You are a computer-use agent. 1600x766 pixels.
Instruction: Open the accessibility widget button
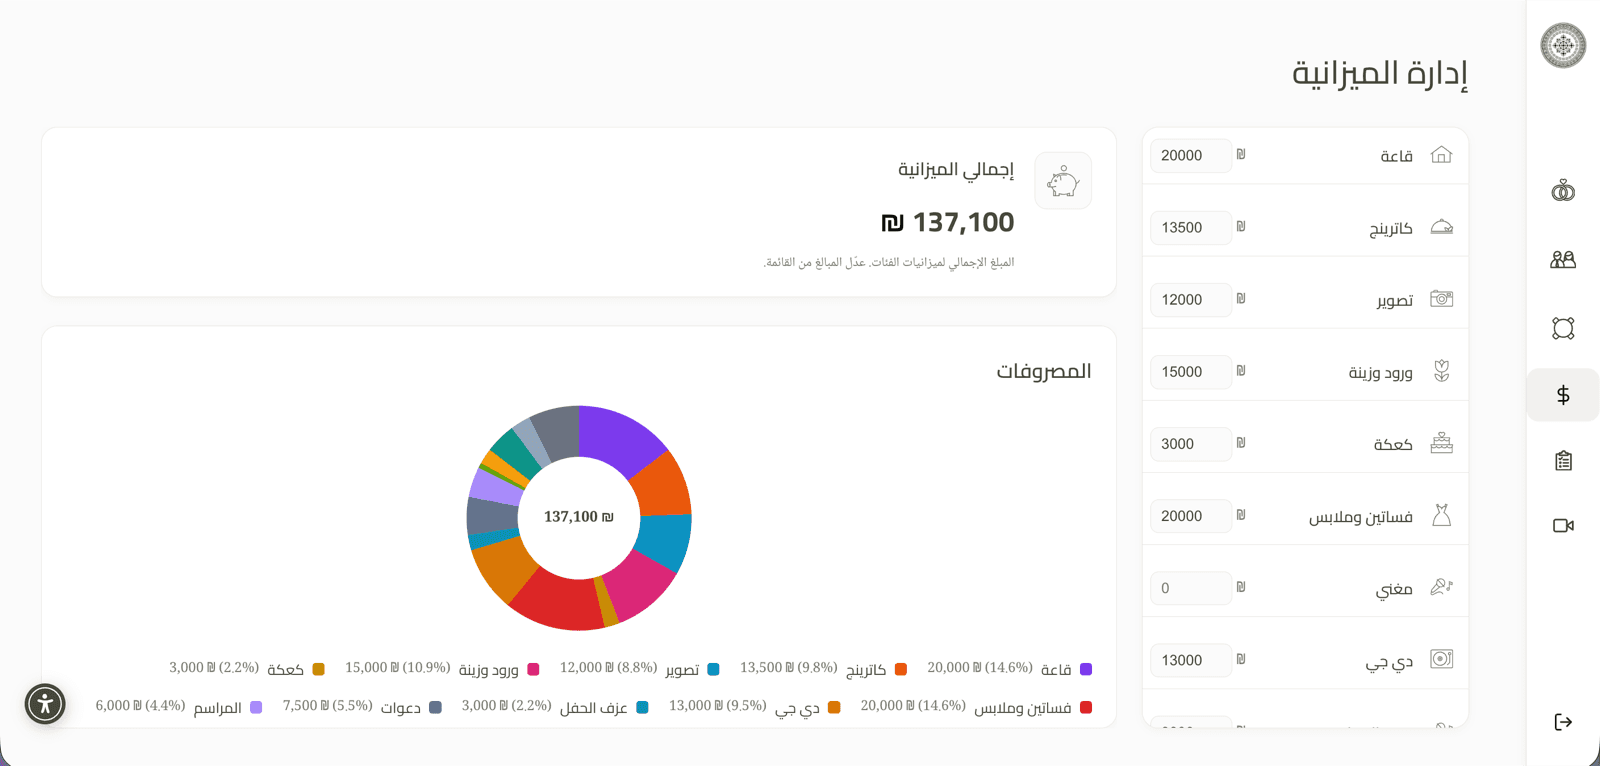(45, 704)
